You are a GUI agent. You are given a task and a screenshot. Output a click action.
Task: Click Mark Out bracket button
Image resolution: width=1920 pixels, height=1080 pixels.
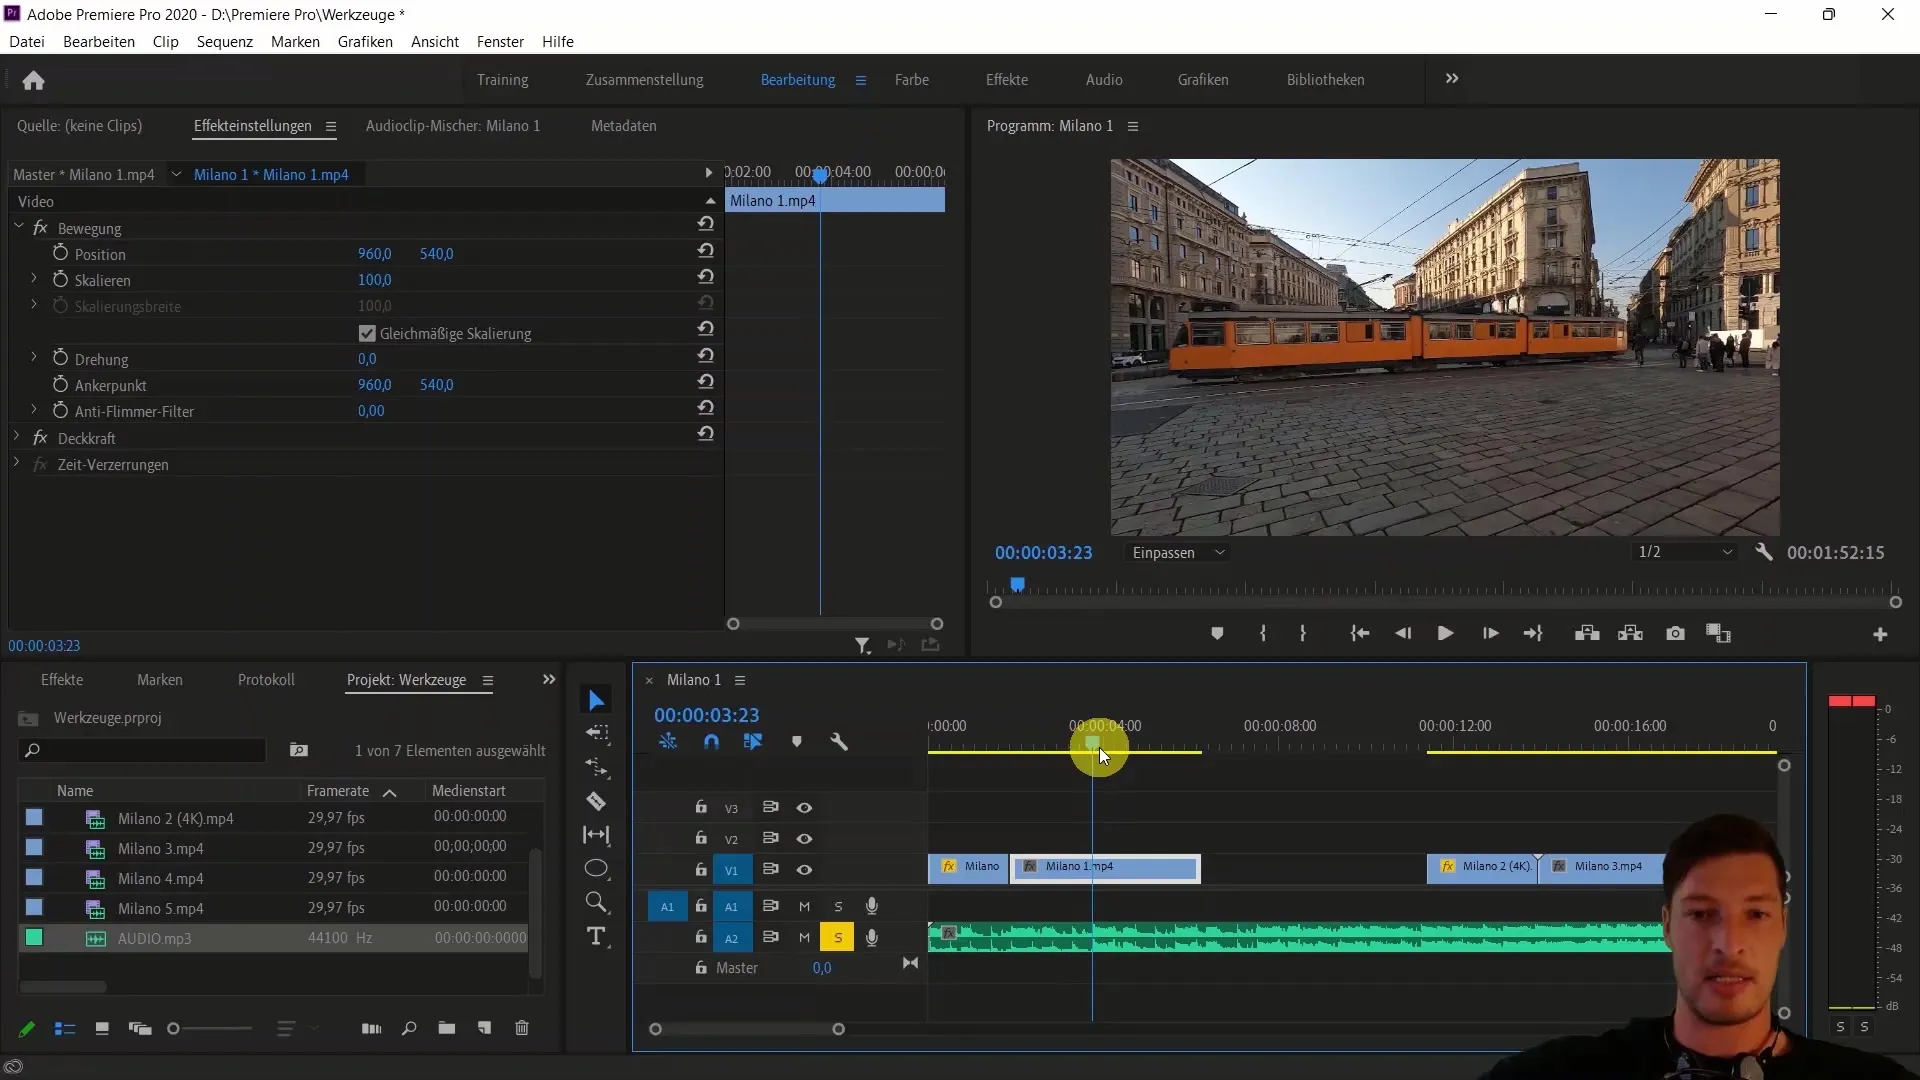click(x=1302, y=634)
